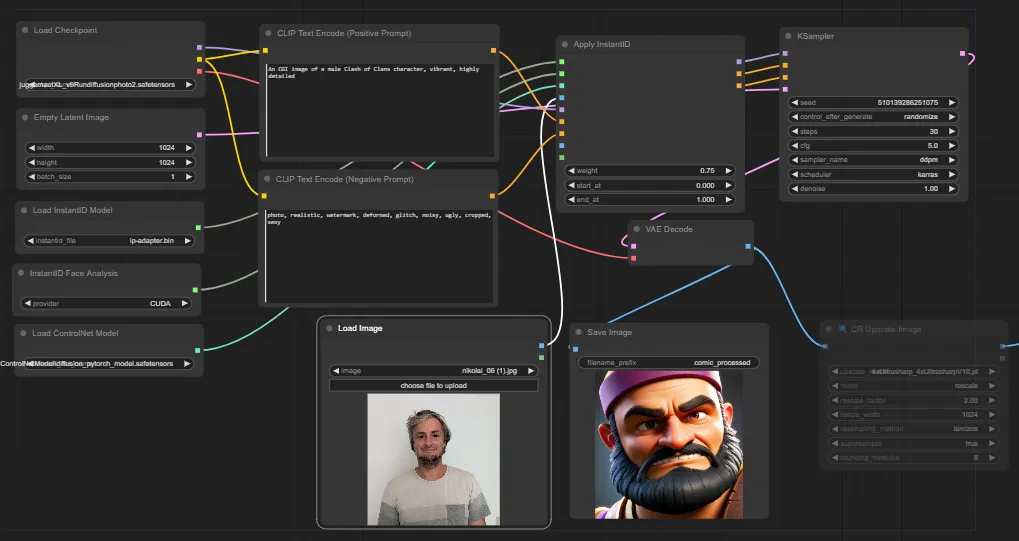1019x541 pixels.
Task: Increase the seed value with its right arrow
Action: [x=952, y=103]
